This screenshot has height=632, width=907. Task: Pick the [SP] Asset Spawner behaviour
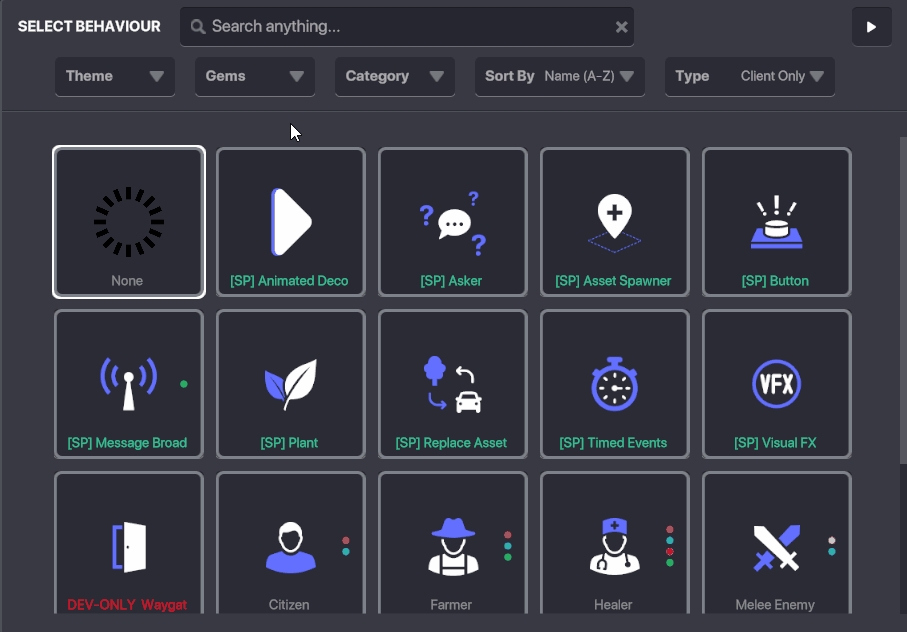(x=614, y=222)
